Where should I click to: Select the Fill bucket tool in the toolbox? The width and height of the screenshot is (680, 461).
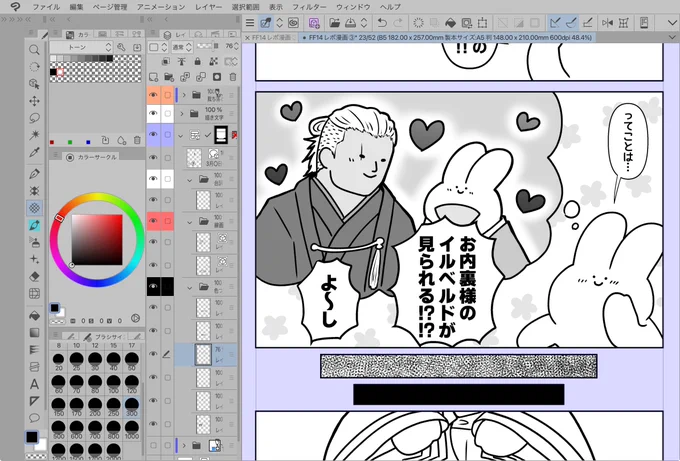tap(34, 315)
